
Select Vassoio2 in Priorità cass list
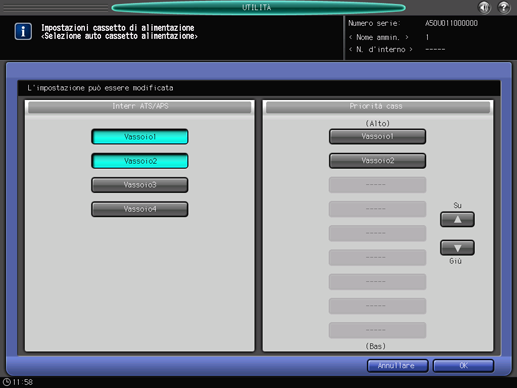coord(377,161)
